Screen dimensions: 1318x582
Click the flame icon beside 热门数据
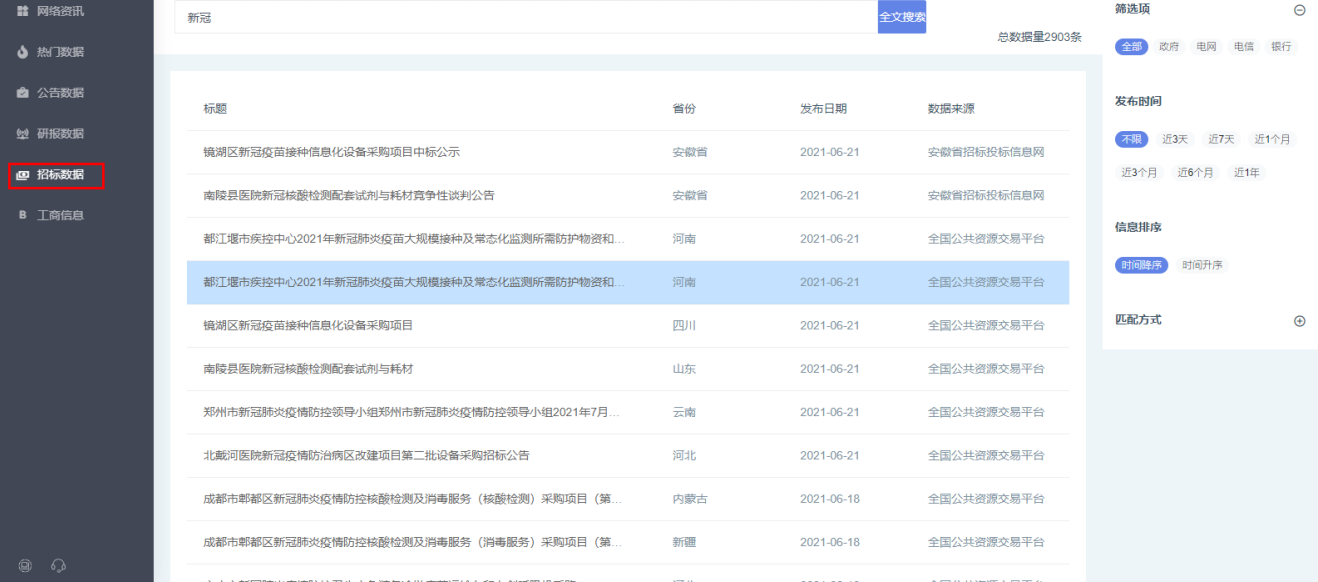click(x=22, y=52)
